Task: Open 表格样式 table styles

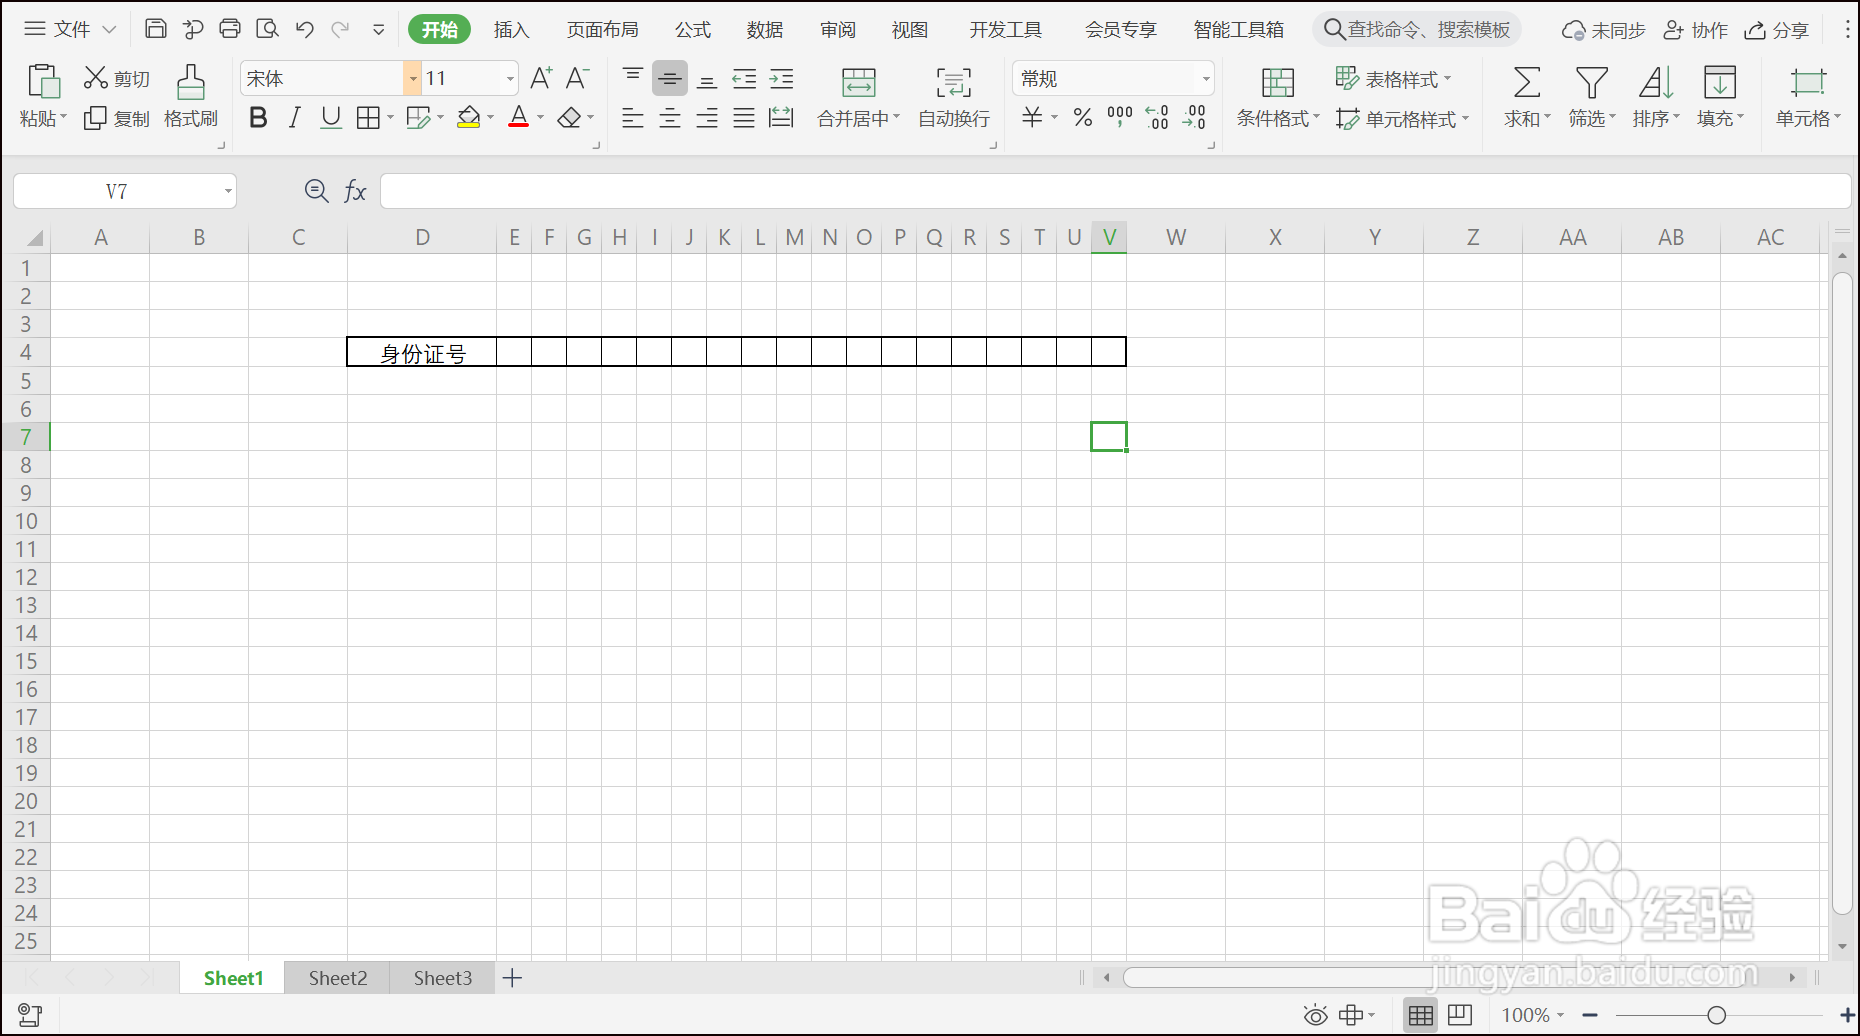Action: click(1394, 78)
